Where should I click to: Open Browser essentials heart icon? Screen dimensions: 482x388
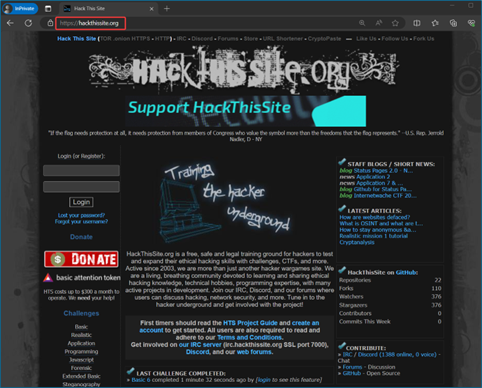coord(471,23)
